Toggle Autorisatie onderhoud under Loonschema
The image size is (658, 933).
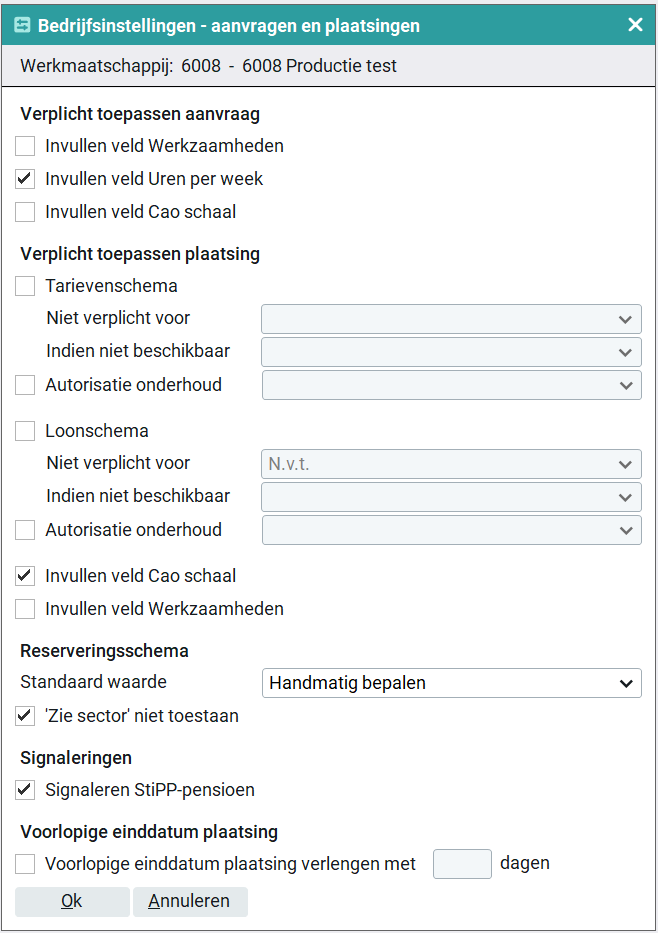(x=25, y=530)
